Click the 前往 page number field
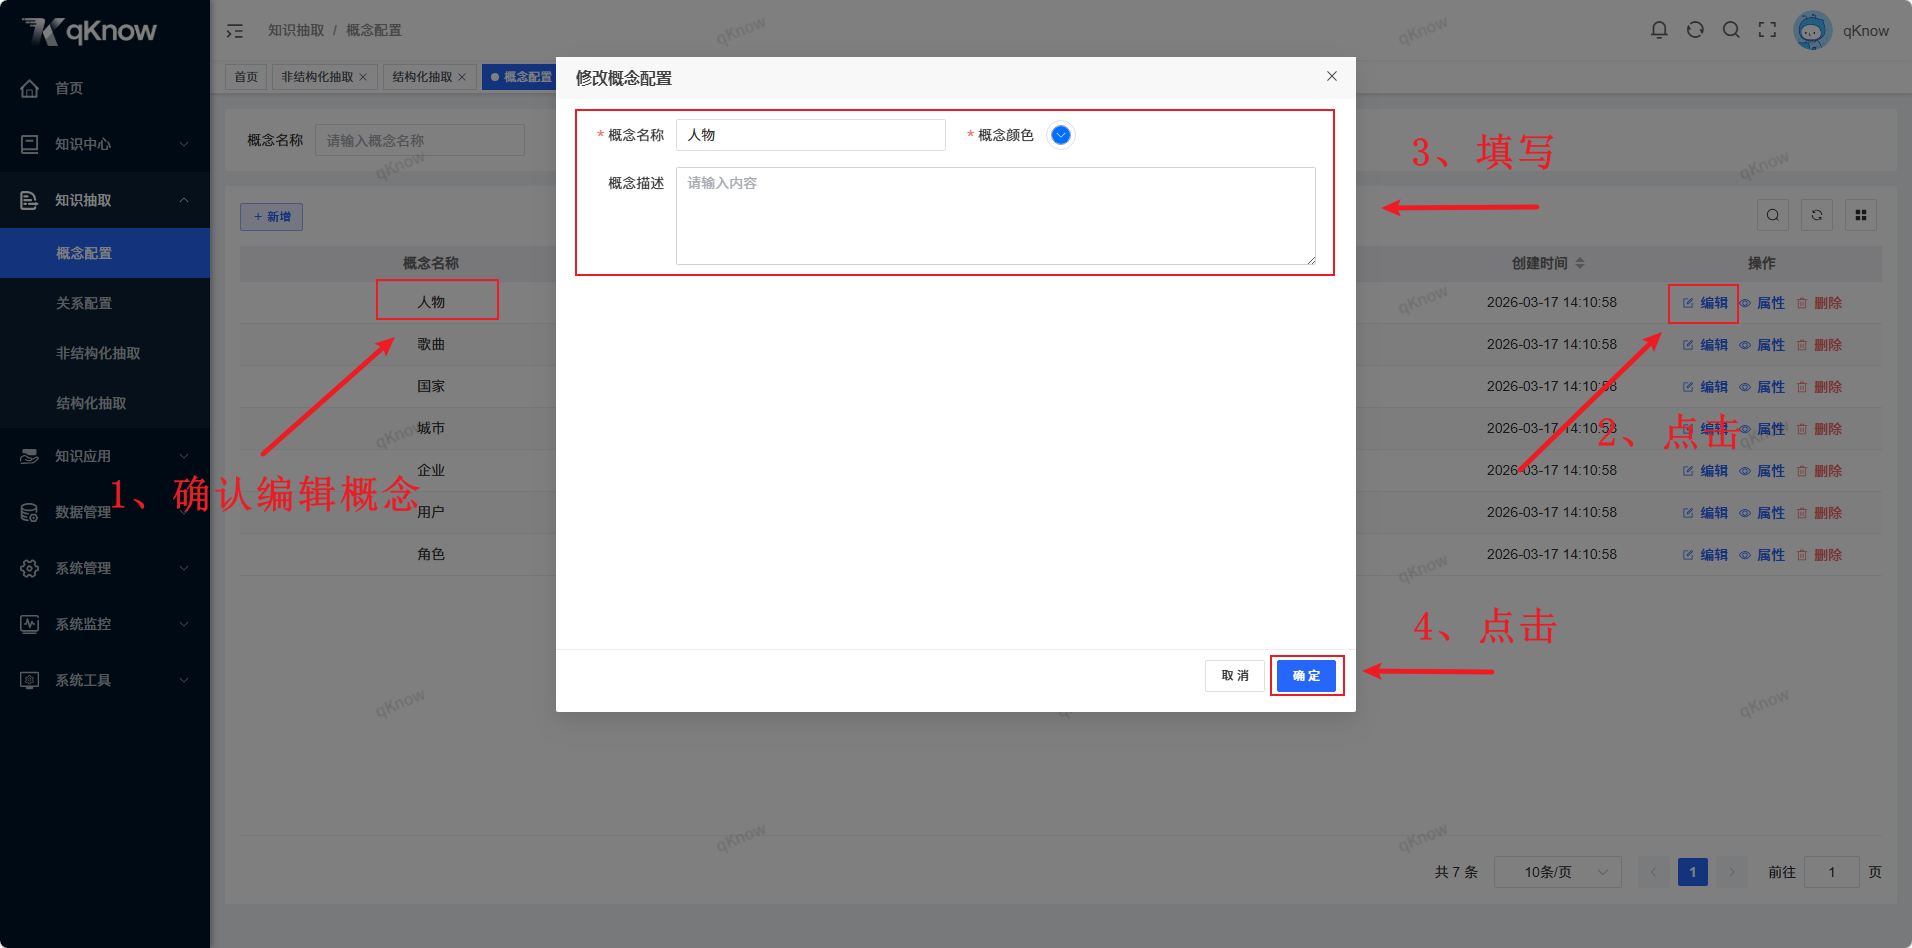Viewport: 1912px width, 948px height. pos(1832,872)
